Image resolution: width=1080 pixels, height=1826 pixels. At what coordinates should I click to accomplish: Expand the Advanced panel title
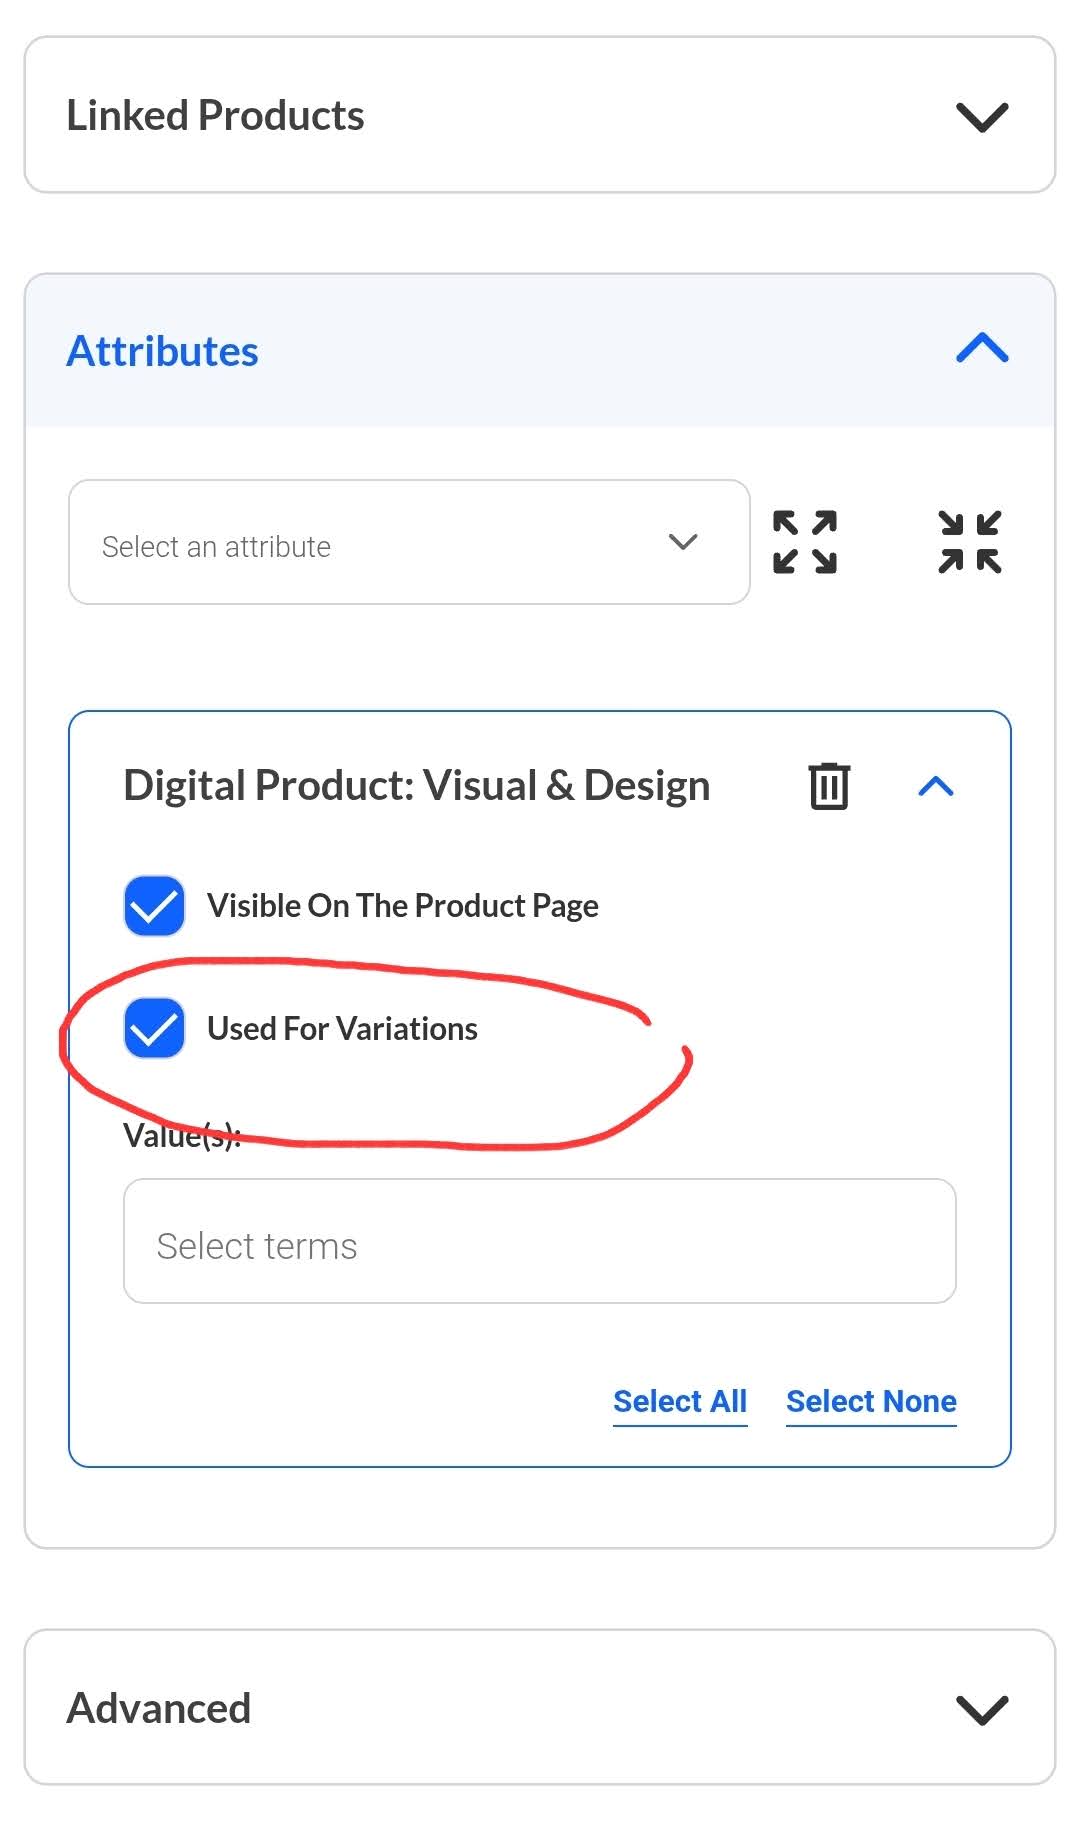159,1709
